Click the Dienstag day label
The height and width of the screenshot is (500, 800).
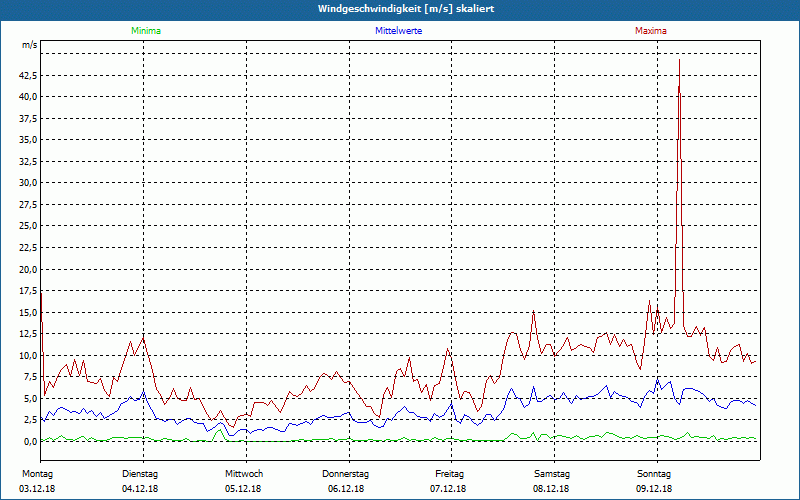point(140,474)
